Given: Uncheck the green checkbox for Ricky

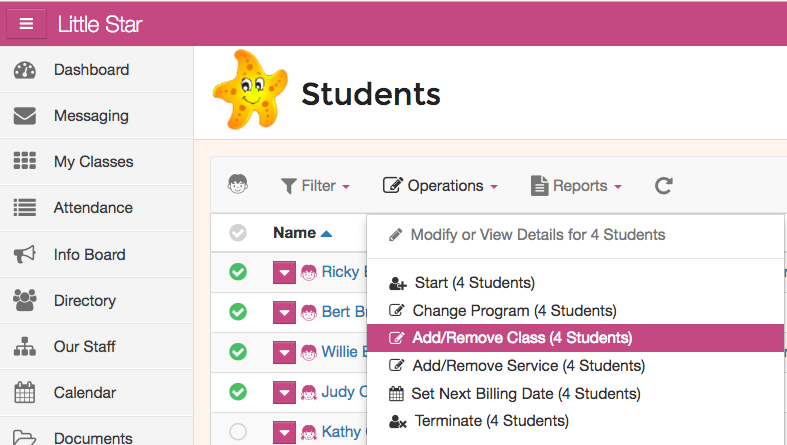Looking at the screenshot, I should [x=238, y=272].
